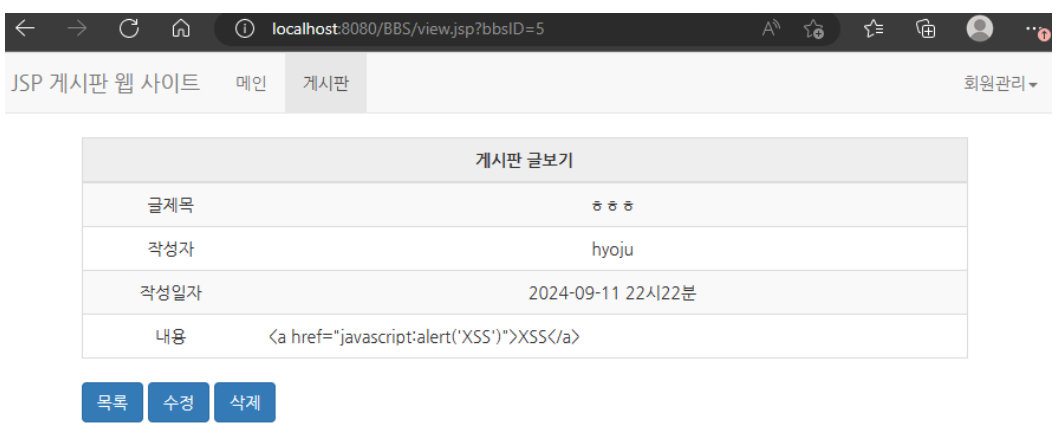Select the 게시판 menu tab
The image size is (1064, 439).
tap(325, 84)
